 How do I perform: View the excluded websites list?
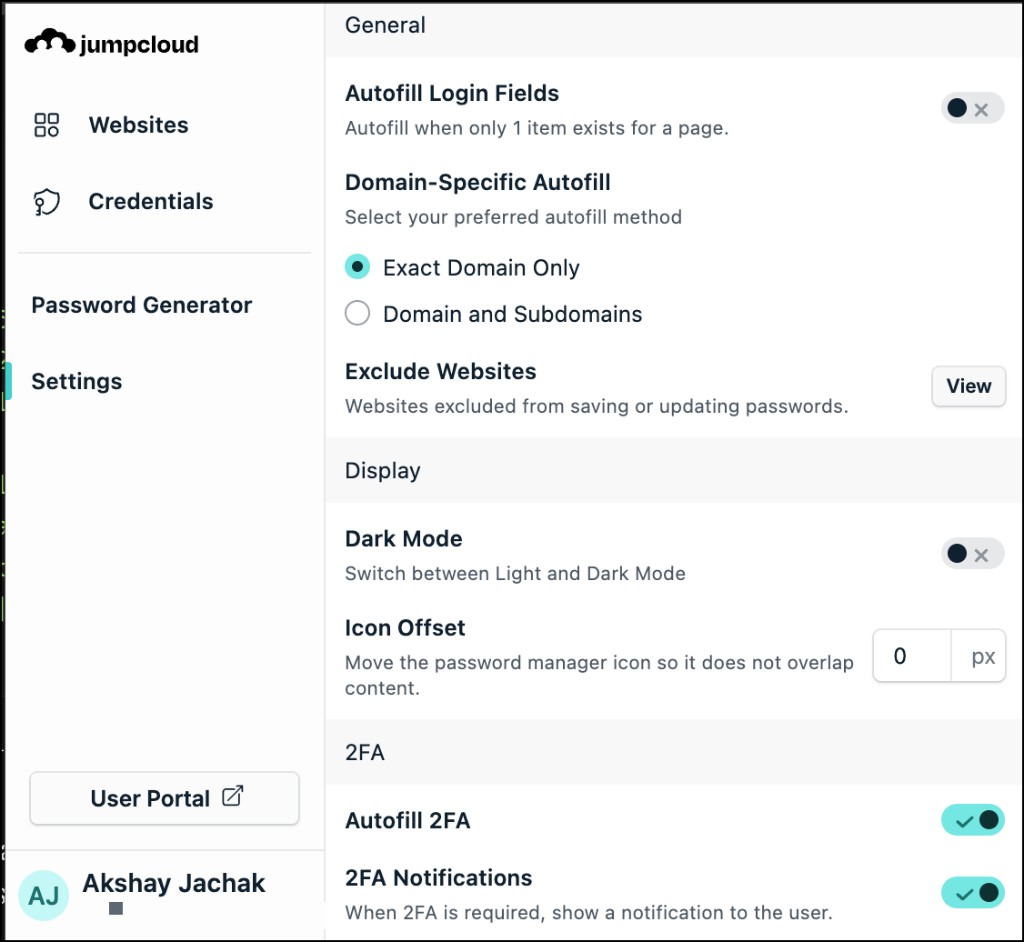click(968, 386)
